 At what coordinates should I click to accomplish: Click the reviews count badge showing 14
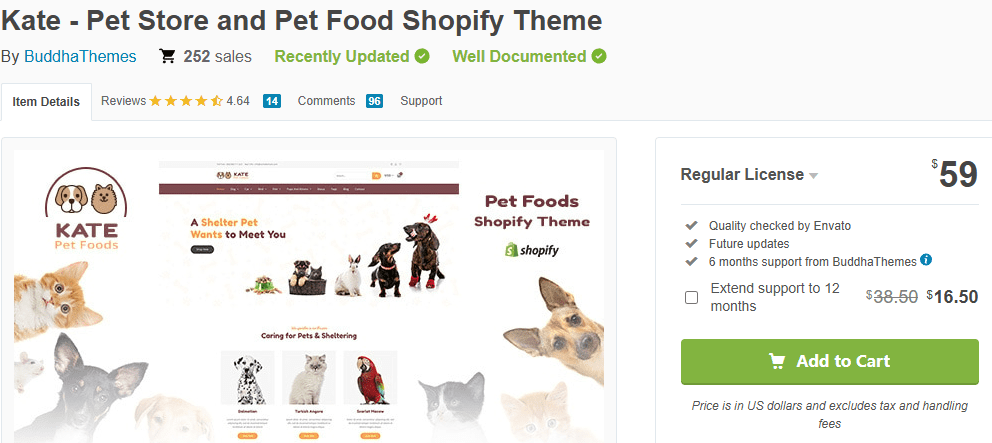click(271, 101)
